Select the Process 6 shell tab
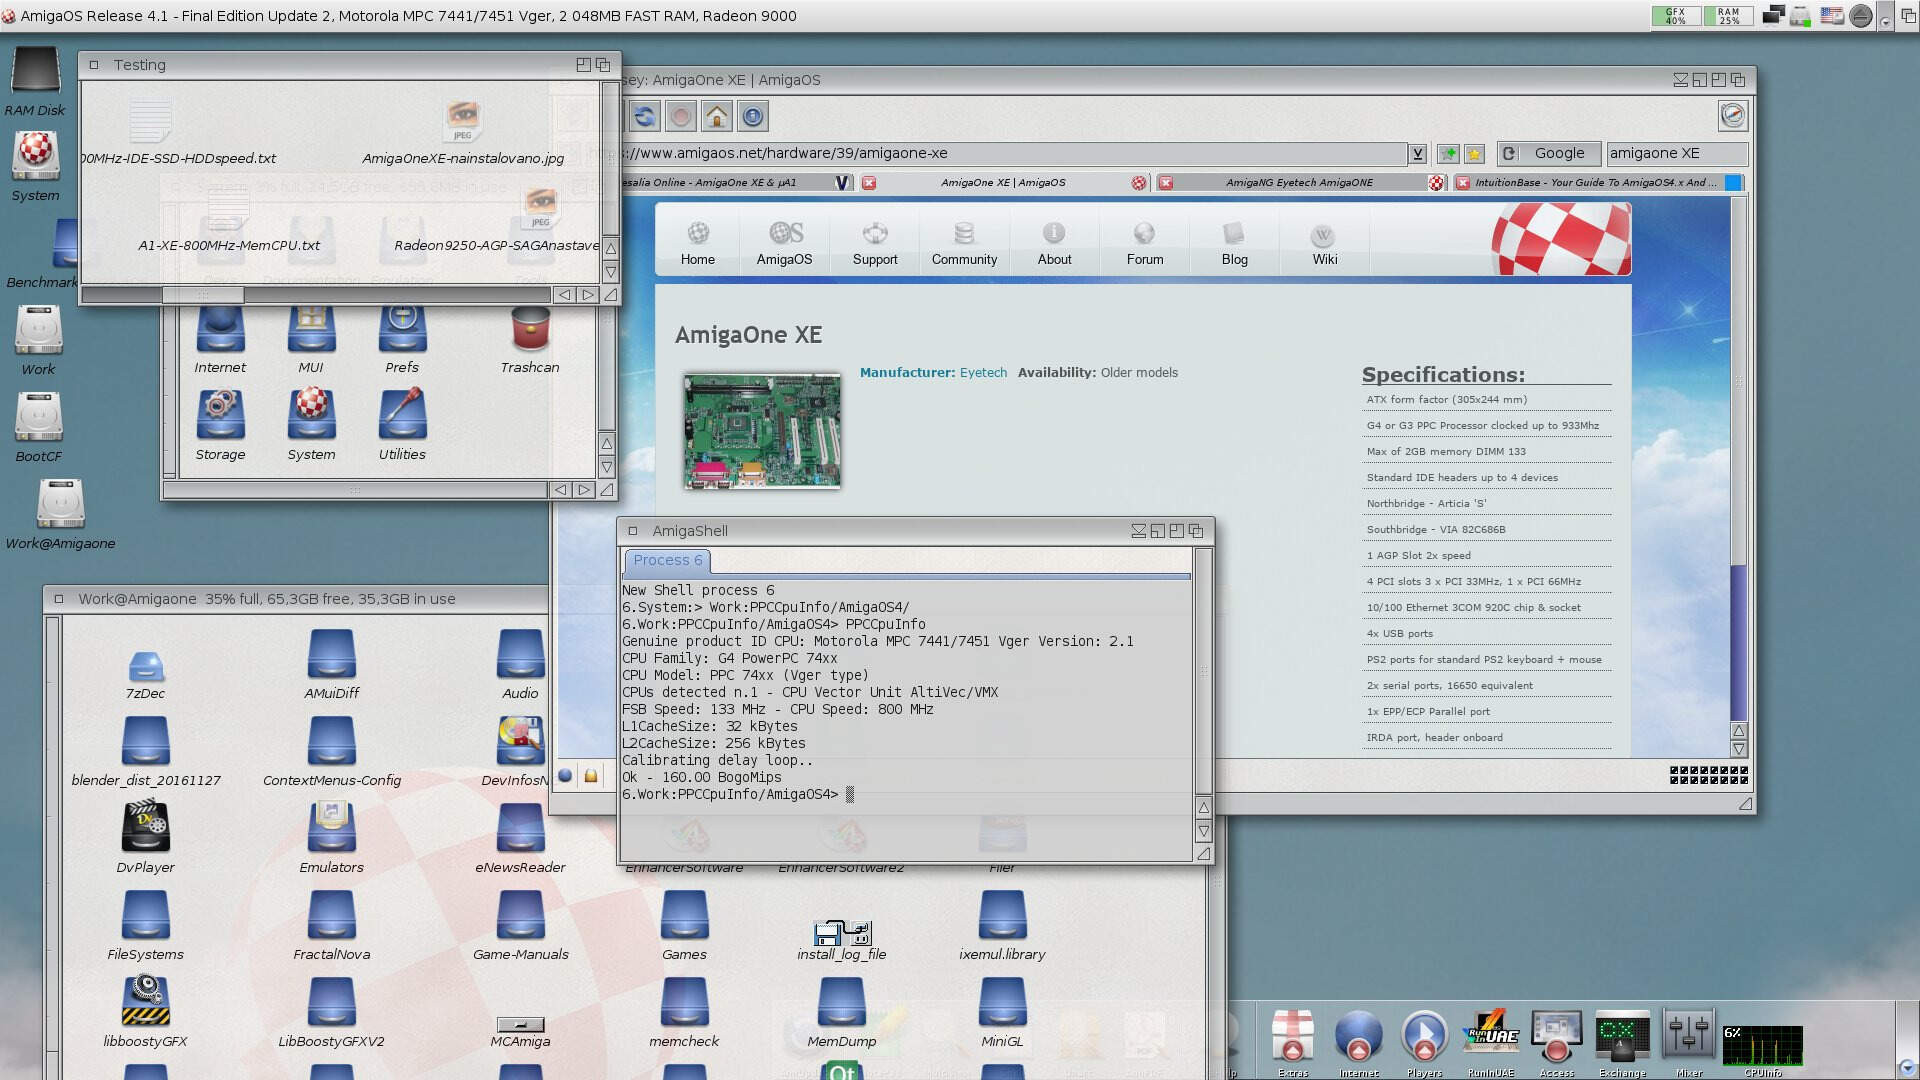1920x1080 pixels. 667,560
